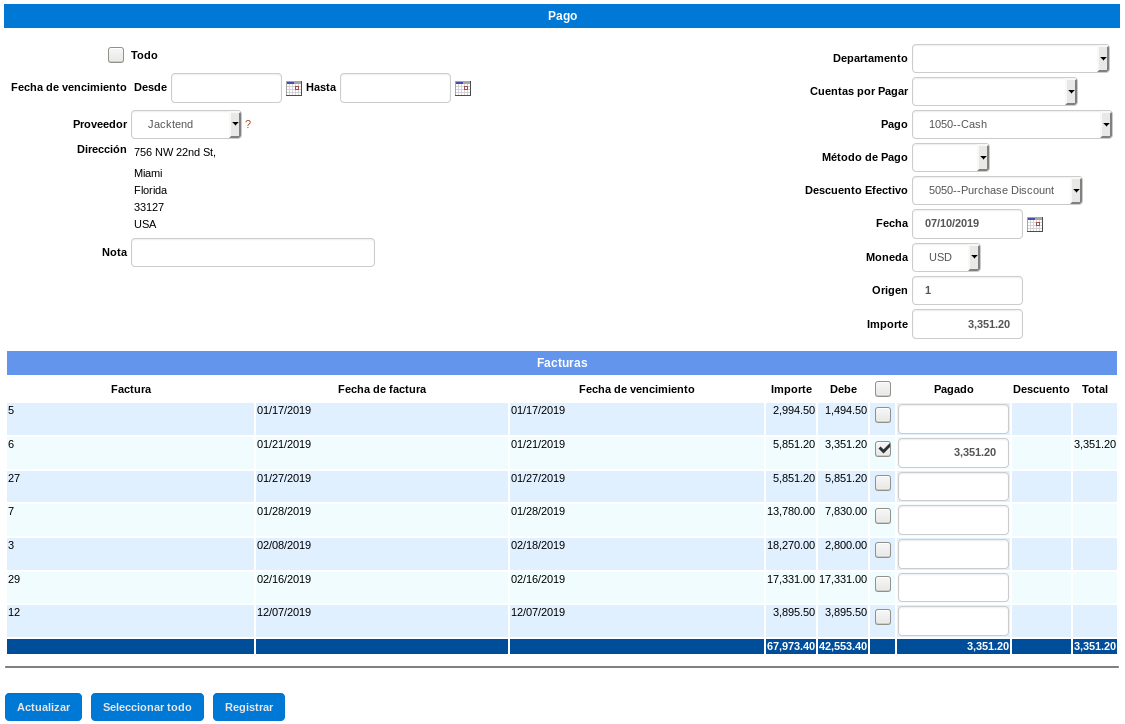Click the Debe column header

[x=843, y=389]
